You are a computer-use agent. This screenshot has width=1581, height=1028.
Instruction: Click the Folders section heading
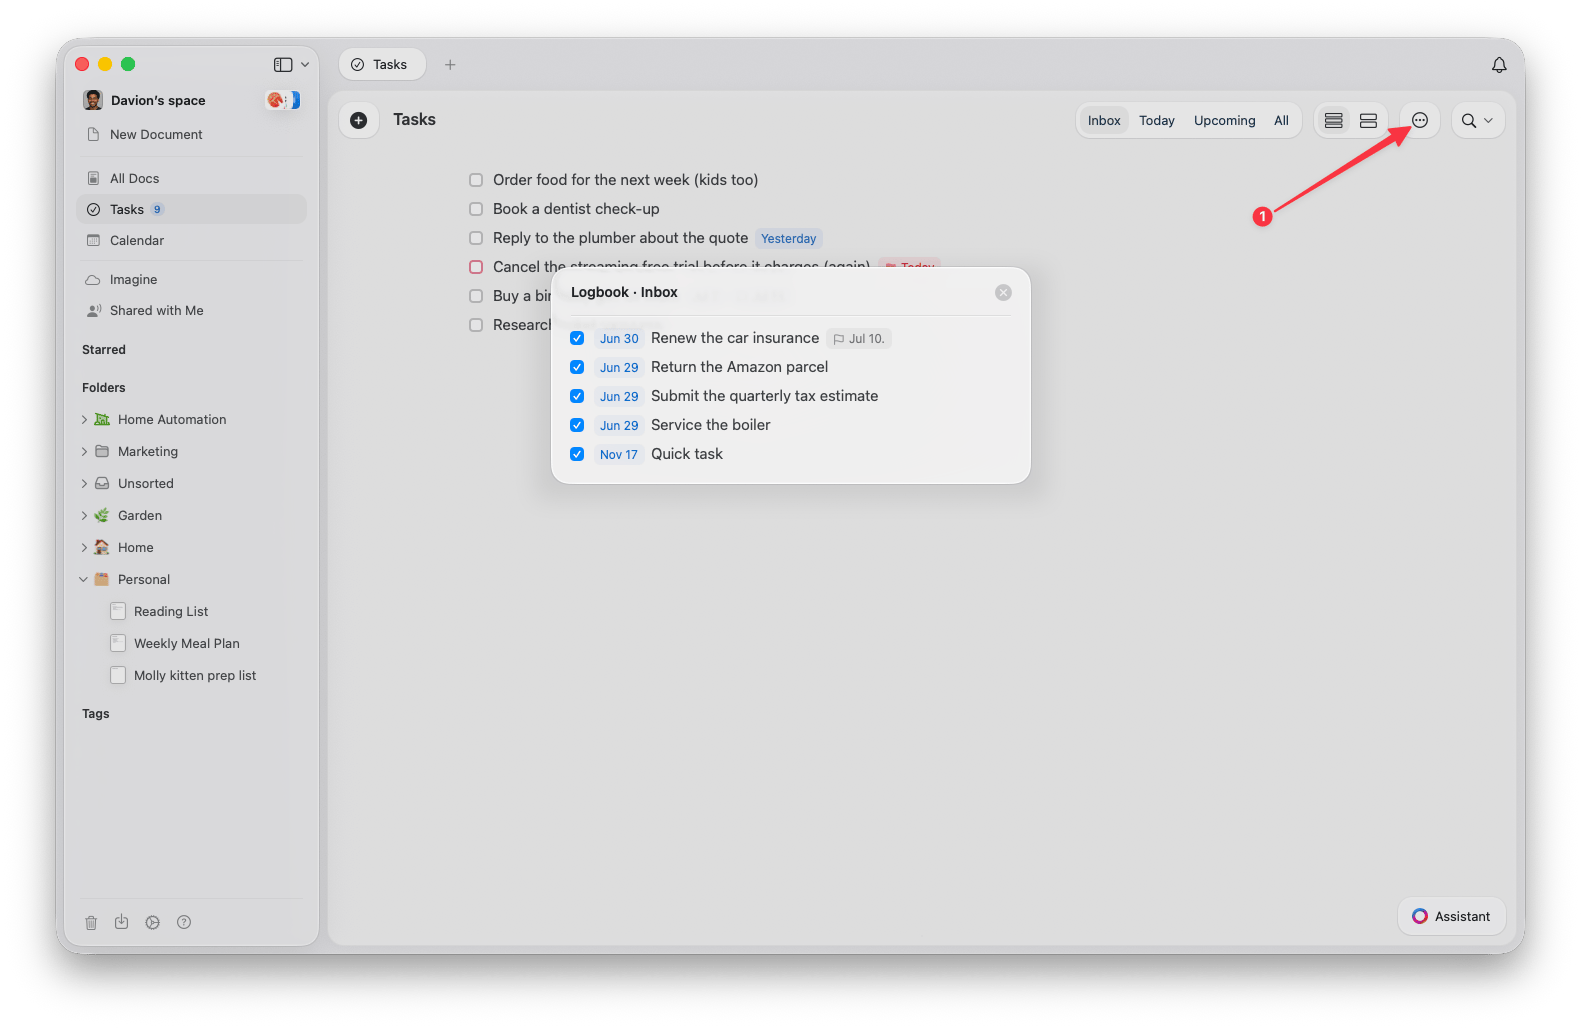(x=104, y=388)
